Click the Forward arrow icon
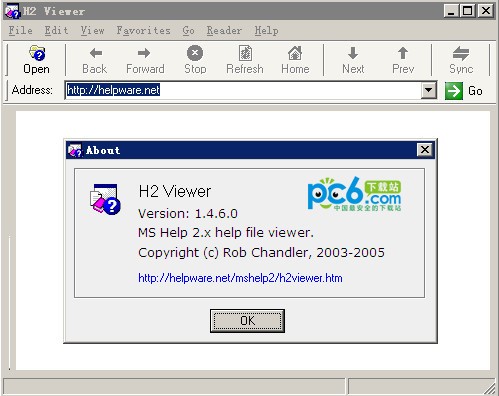 [144, 53]
